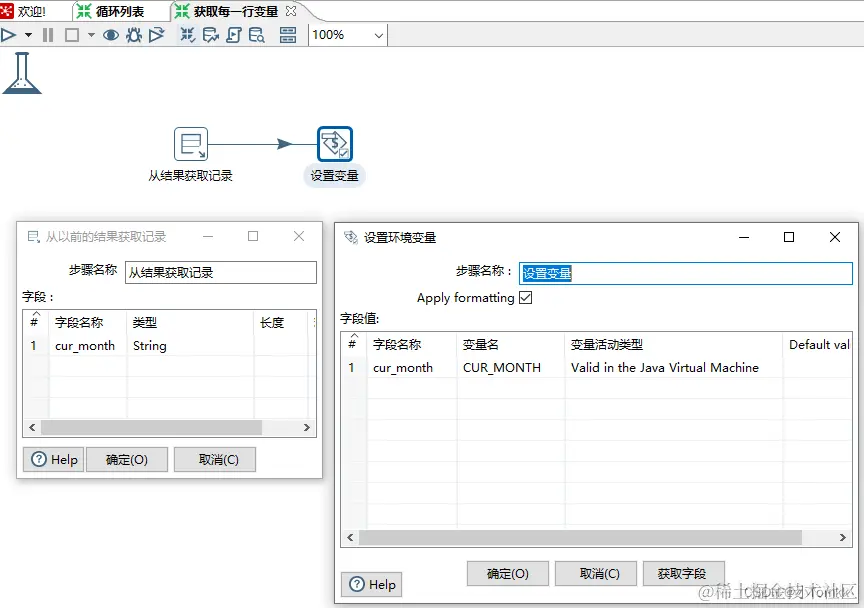Click 确定(O) in 从以前的结果获取记录 dialog
This screenshot has height=608, width=864.
(x=127, y=460)
